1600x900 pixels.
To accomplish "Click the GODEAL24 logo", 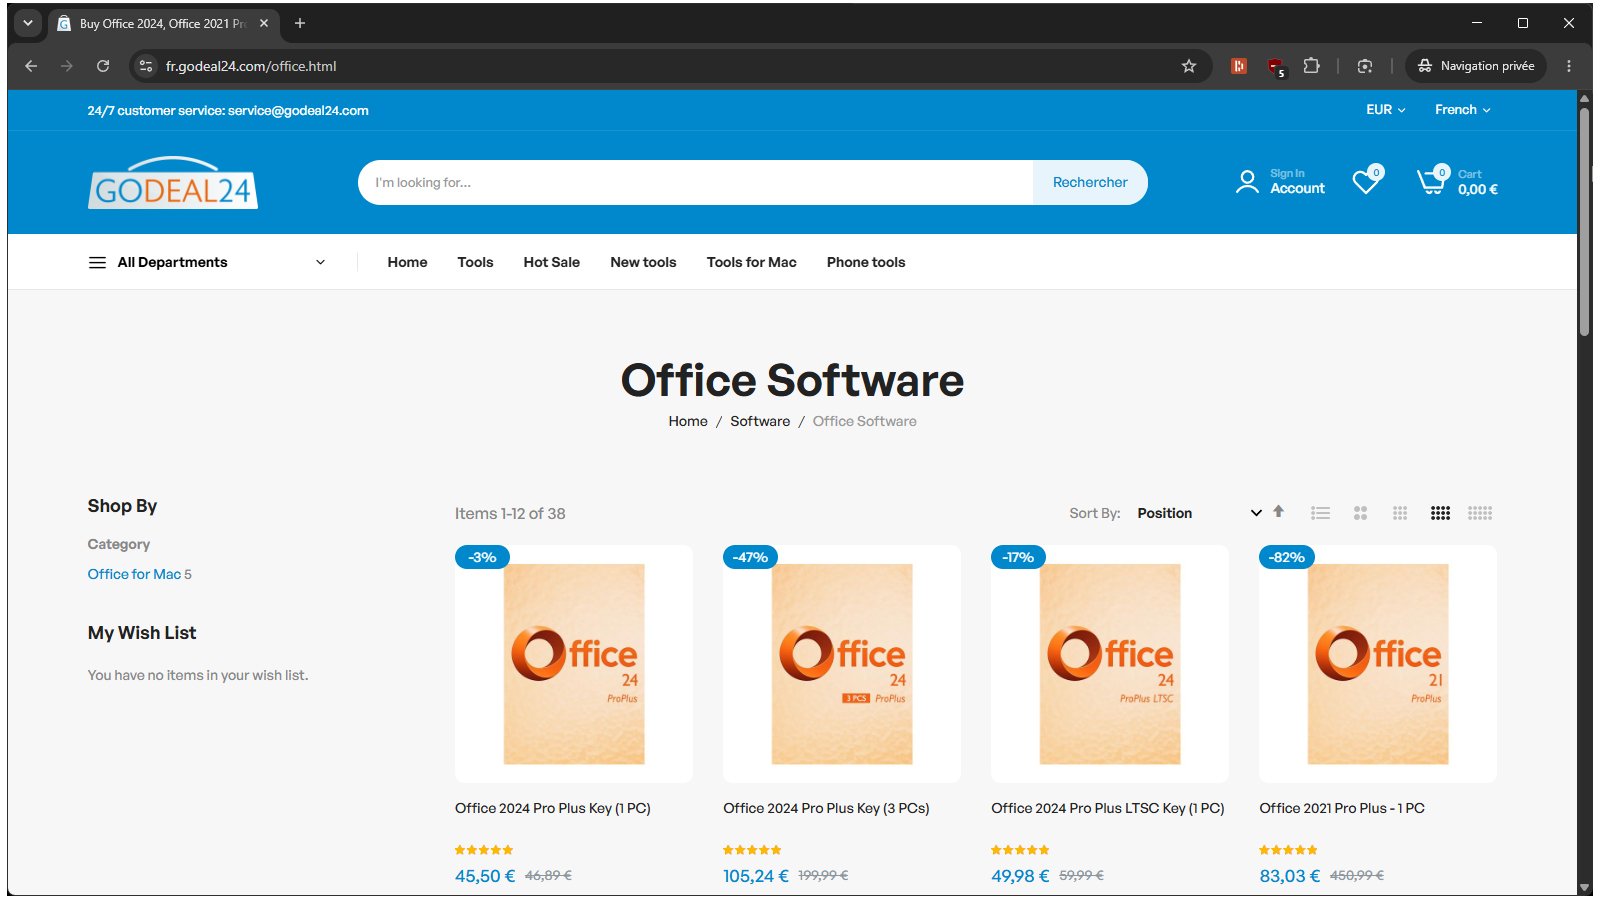I will 173,183.
